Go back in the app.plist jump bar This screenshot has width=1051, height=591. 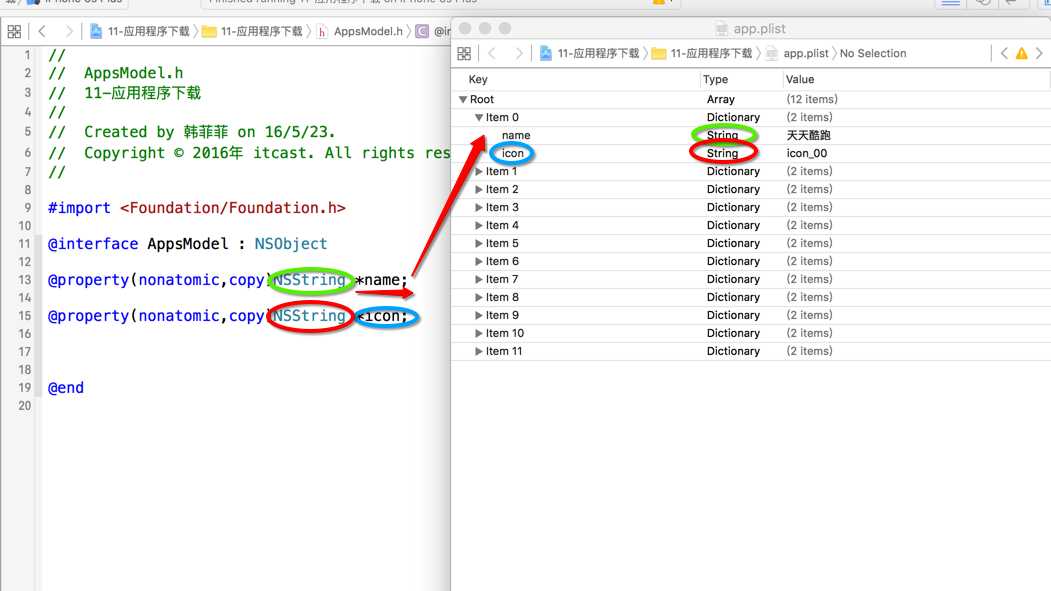492,54
